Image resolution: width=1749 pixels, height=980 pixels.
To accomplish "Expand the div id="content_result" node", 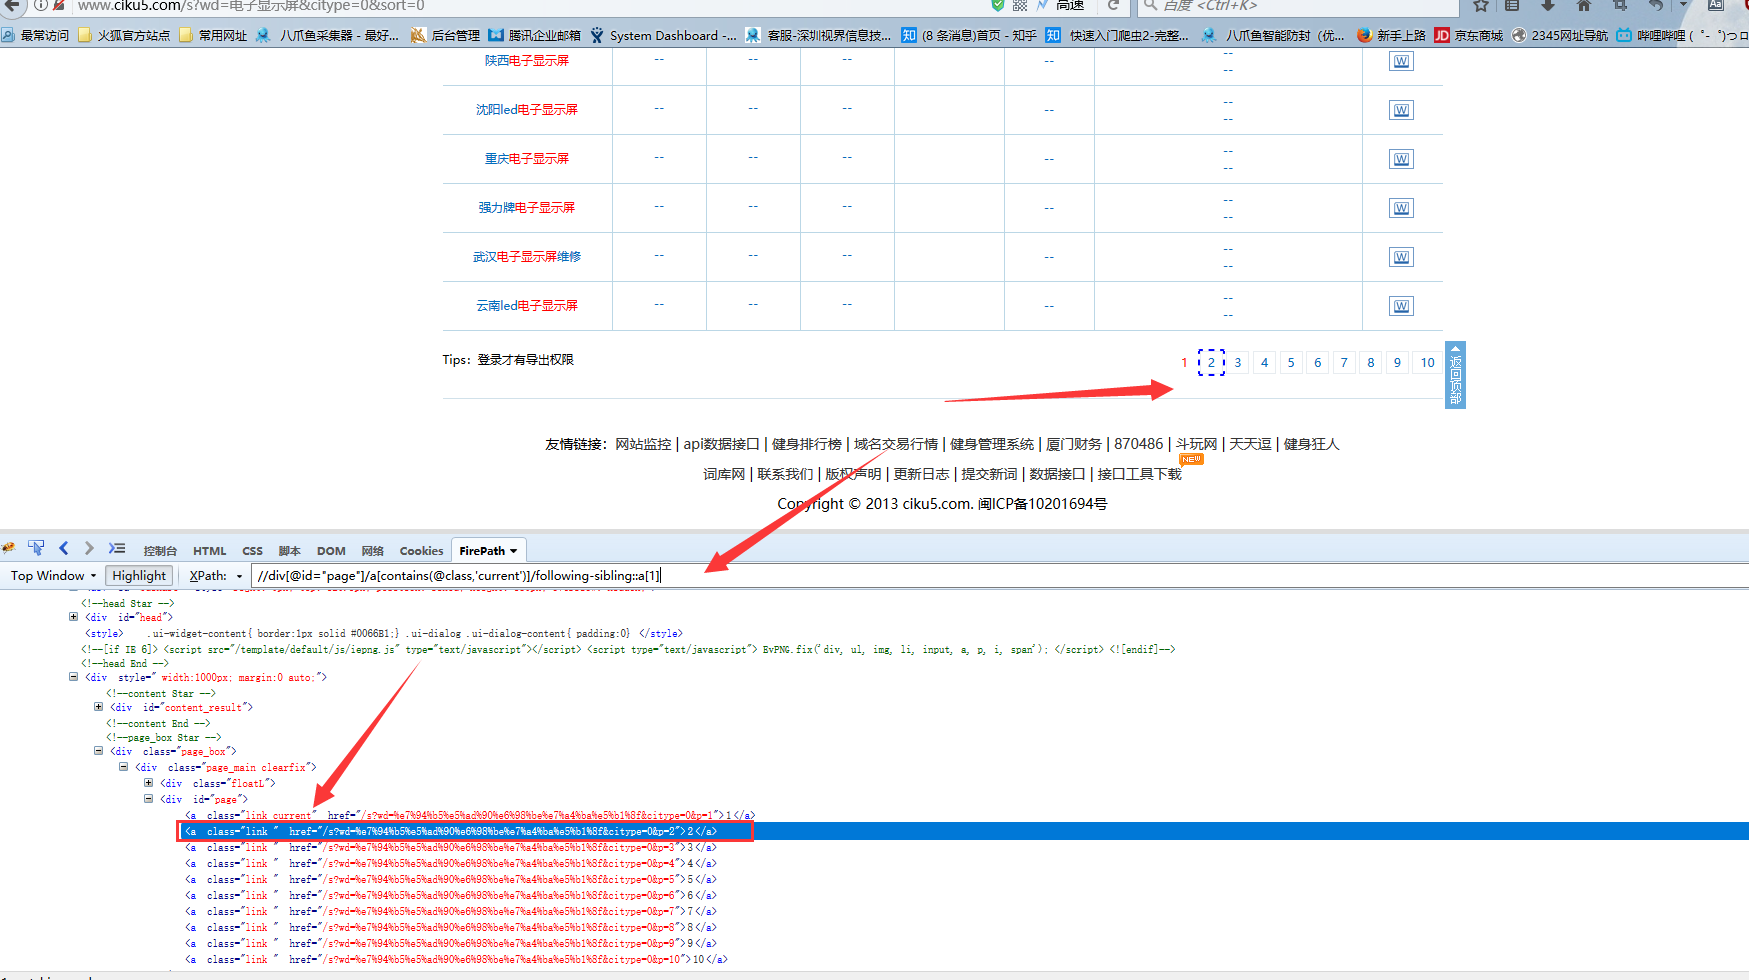I will pyautogui.click(x=98, y=707).
